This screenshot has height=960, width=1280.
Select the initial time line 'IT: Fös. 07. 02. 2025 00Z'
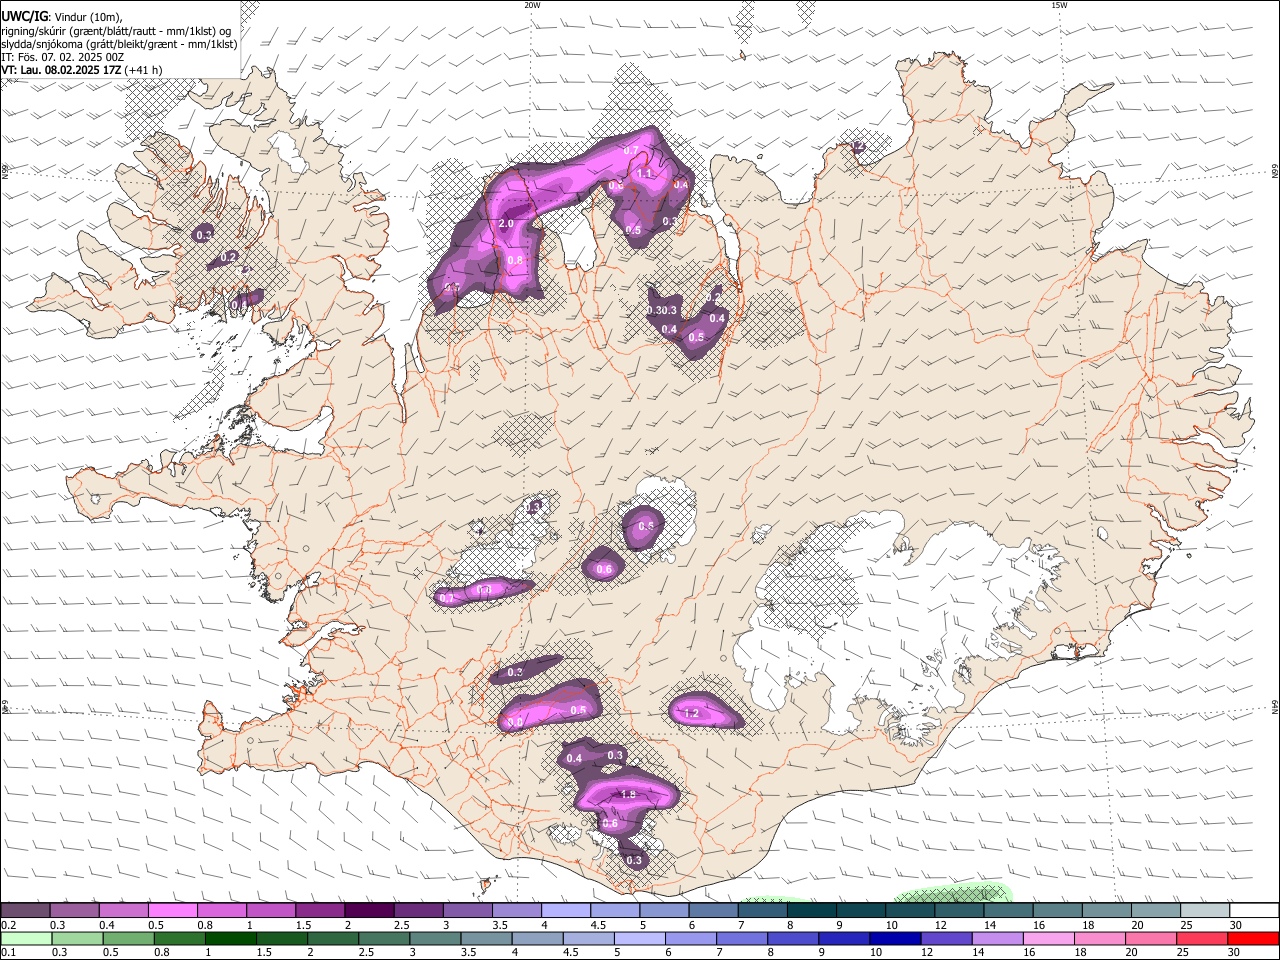[x=62, y=57]
